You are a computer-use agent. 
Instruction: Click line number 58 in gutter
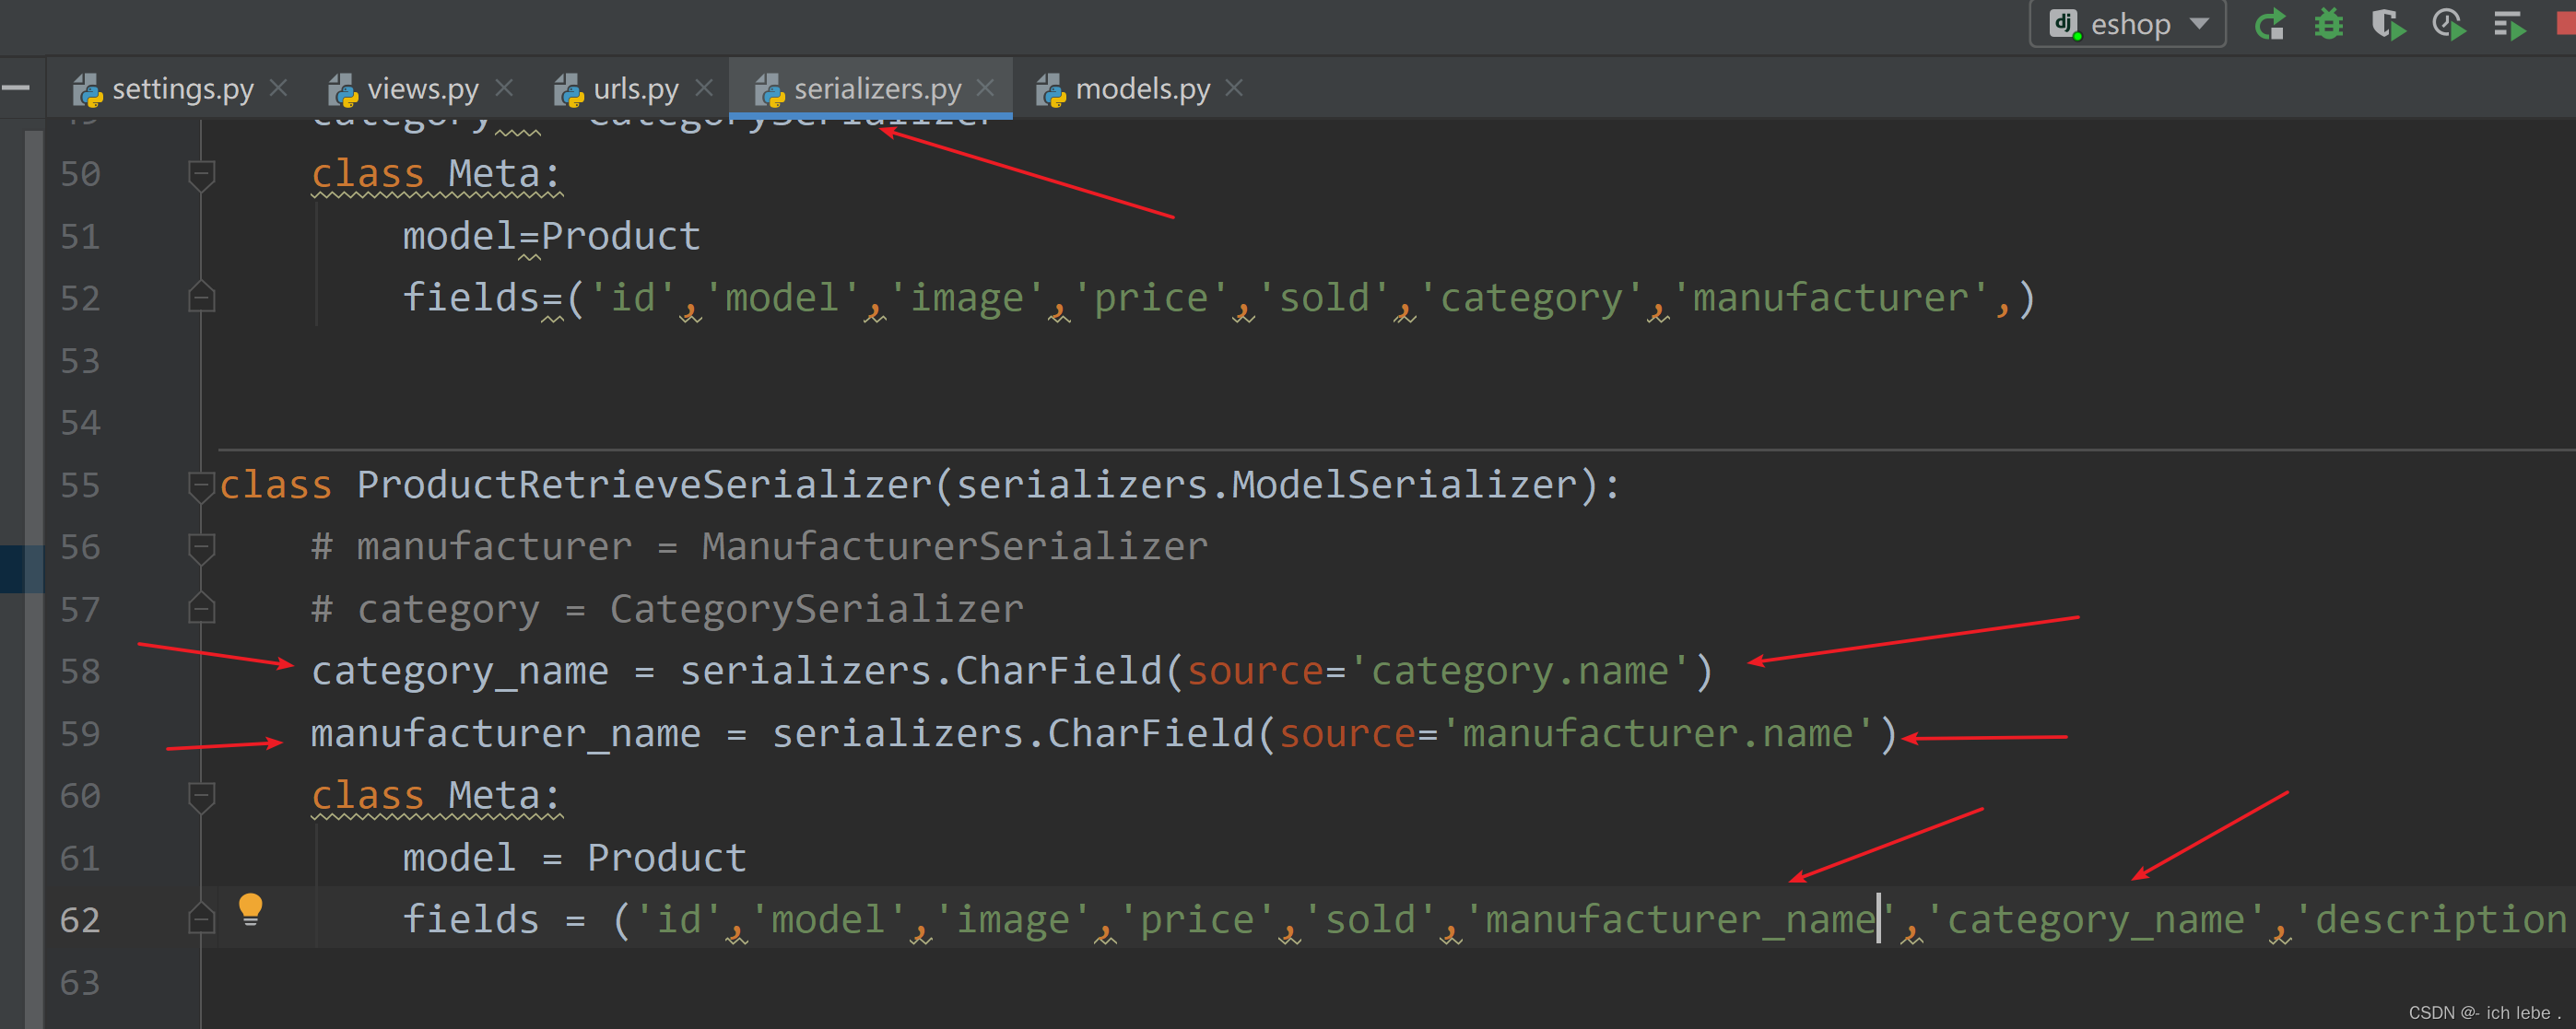[80, 671]
